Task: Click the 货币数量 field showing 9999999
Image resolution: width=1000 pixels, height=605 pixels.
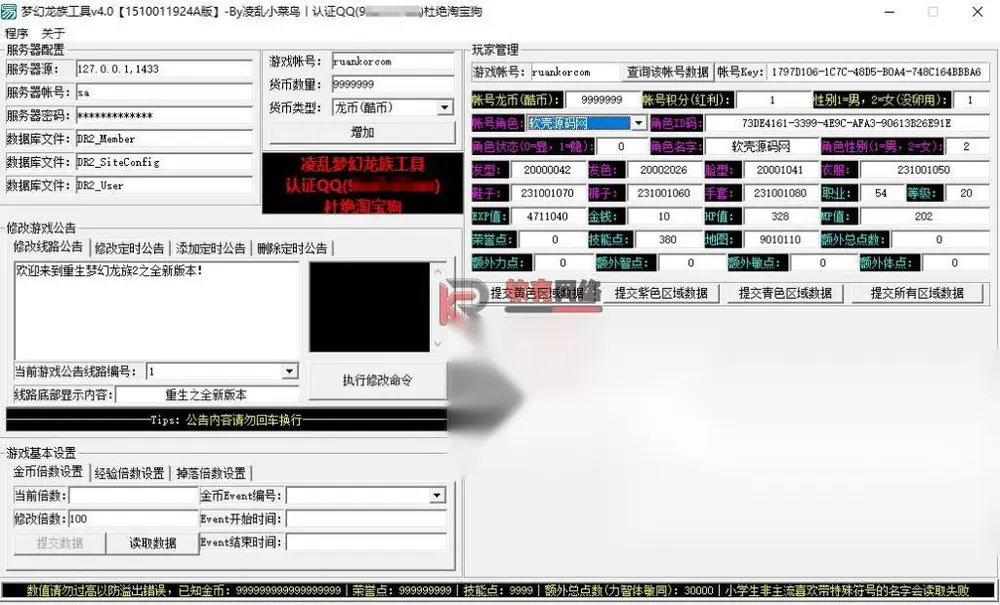Action: [x=393, y=84]
